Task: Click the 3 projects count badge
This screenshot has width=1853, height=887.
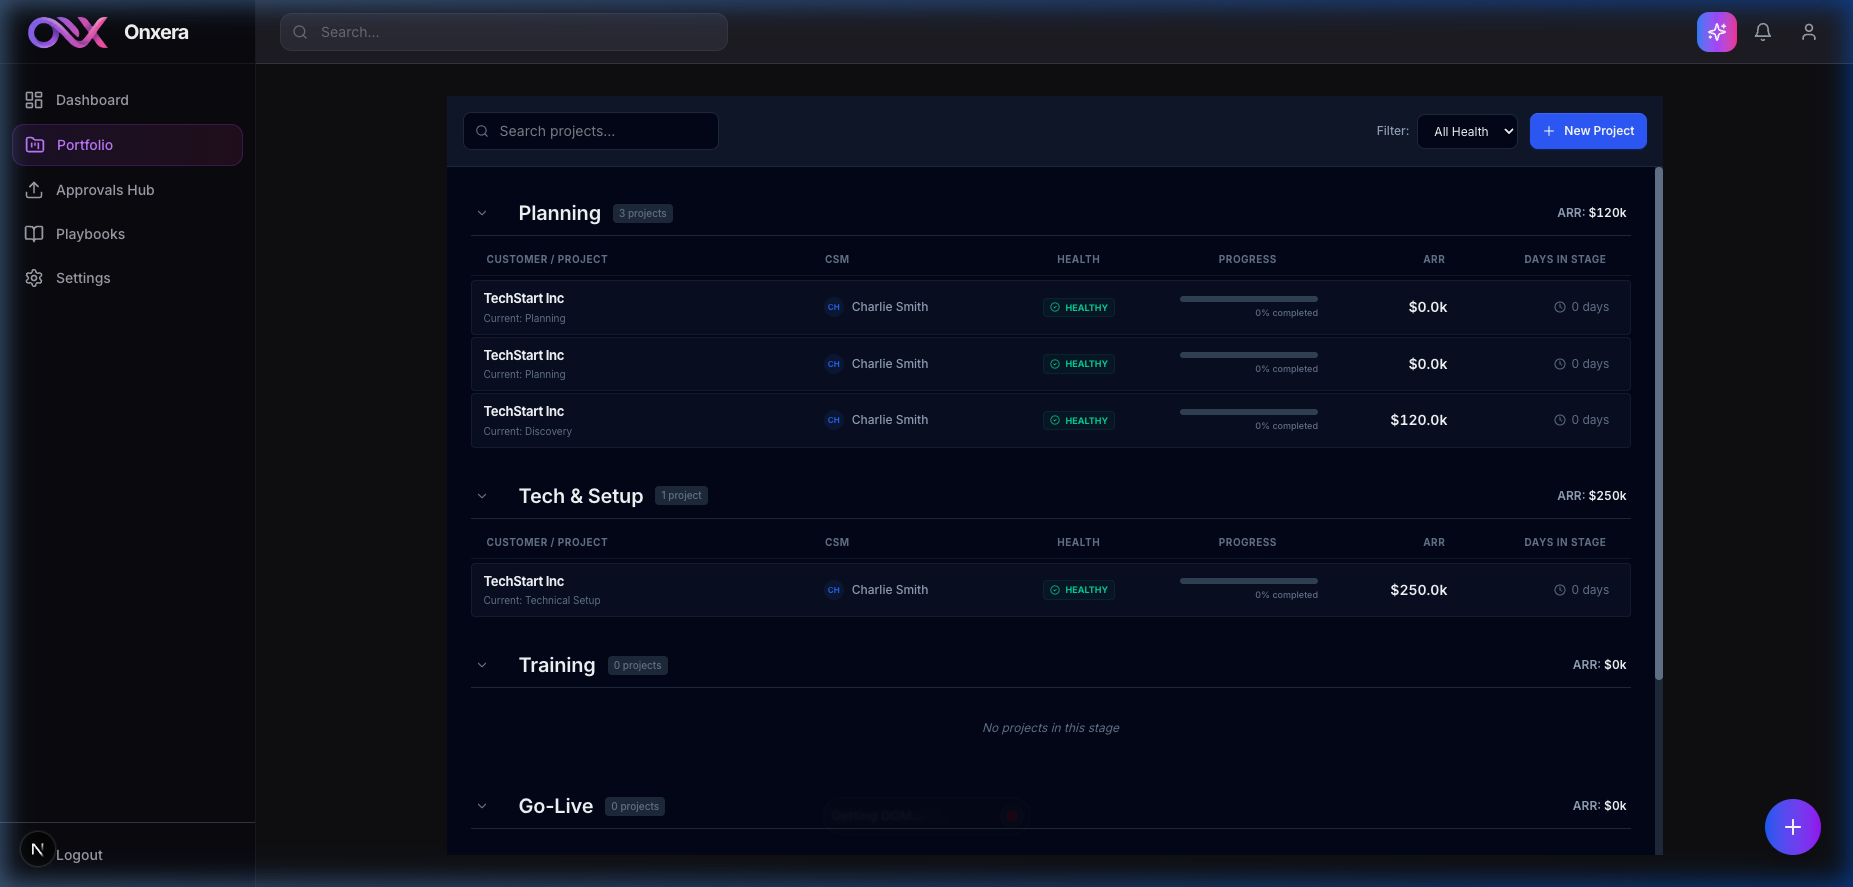Action: coord(642,213)
